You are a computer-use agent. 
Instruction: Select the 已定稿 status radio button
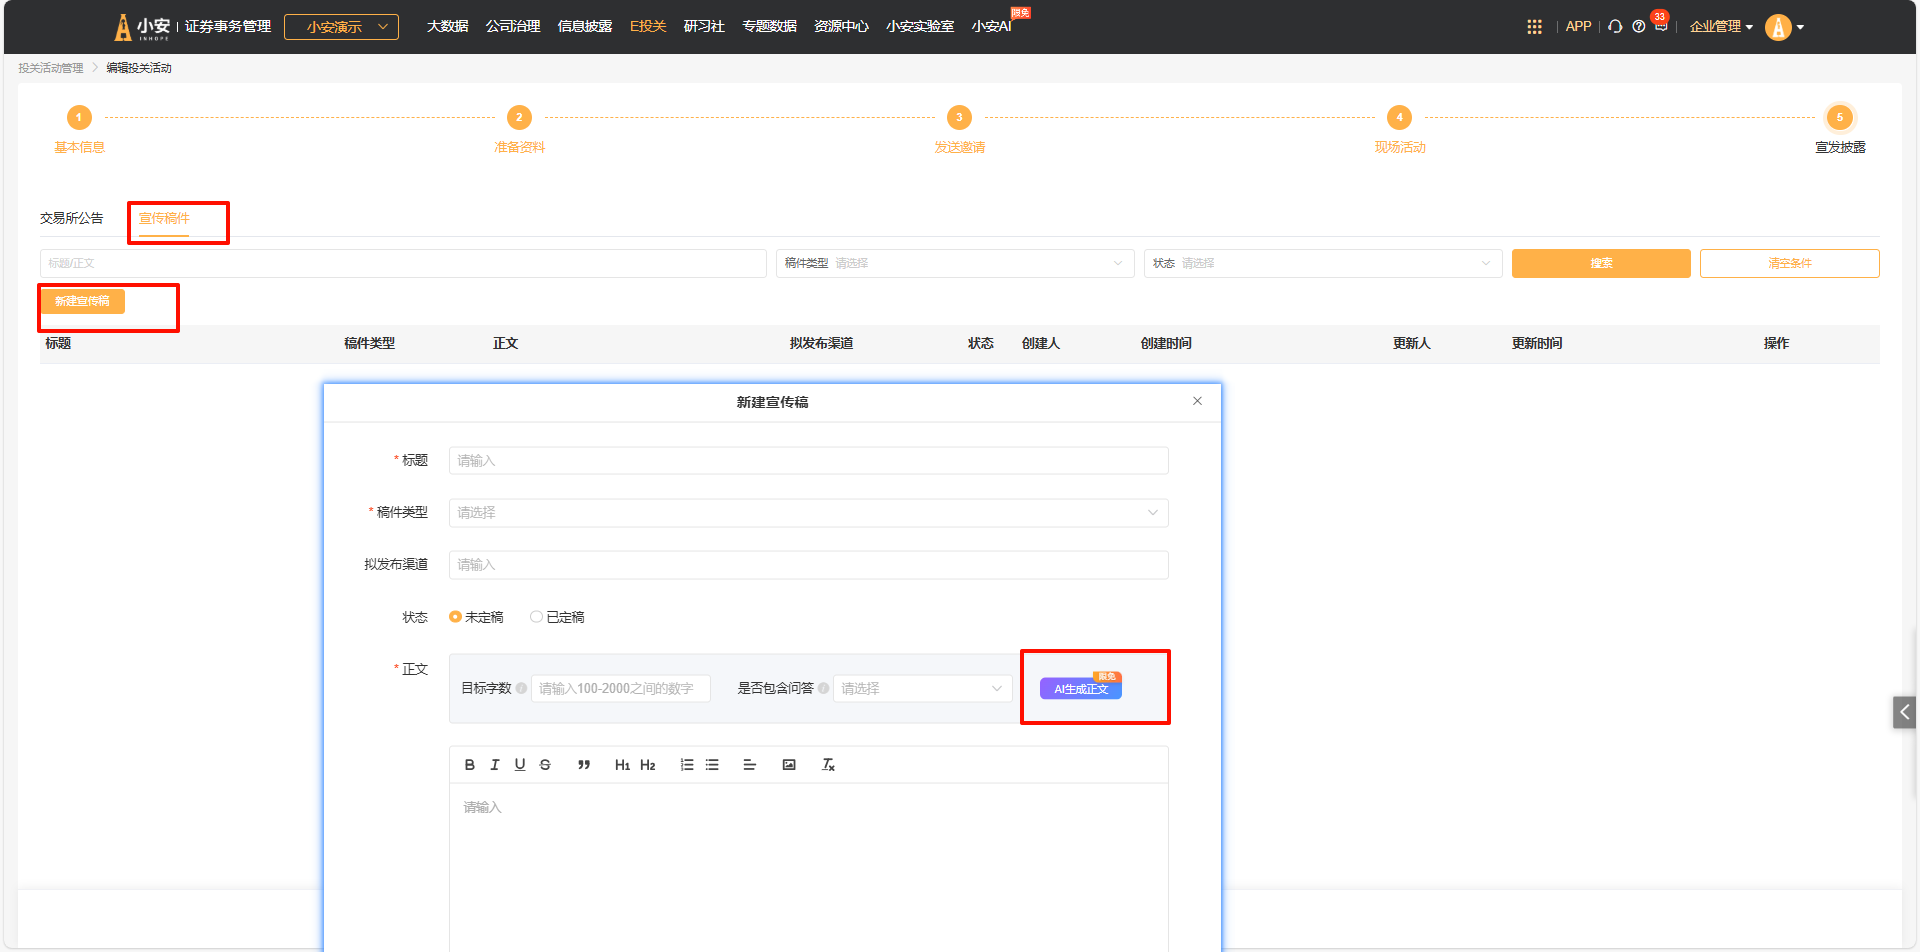[x=537, y=617]
